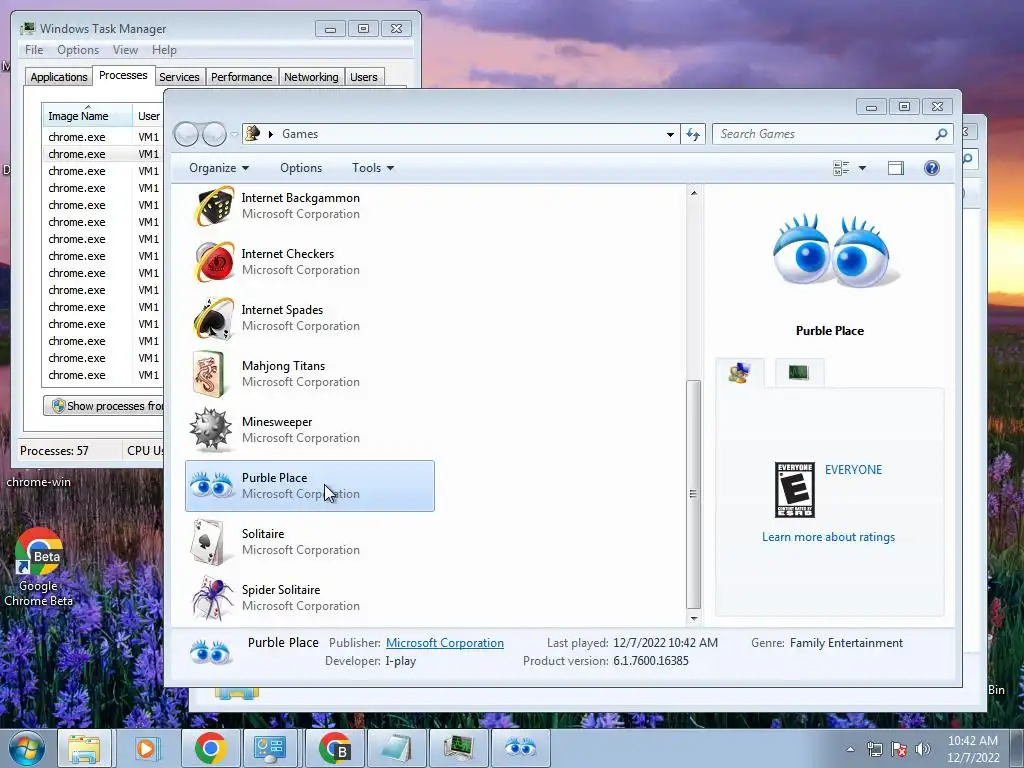Image resolution: width=1024 pixels, height=768 pixels.
Task: Open the Notepad taskbar icon
Action: (x=396, y=749)
